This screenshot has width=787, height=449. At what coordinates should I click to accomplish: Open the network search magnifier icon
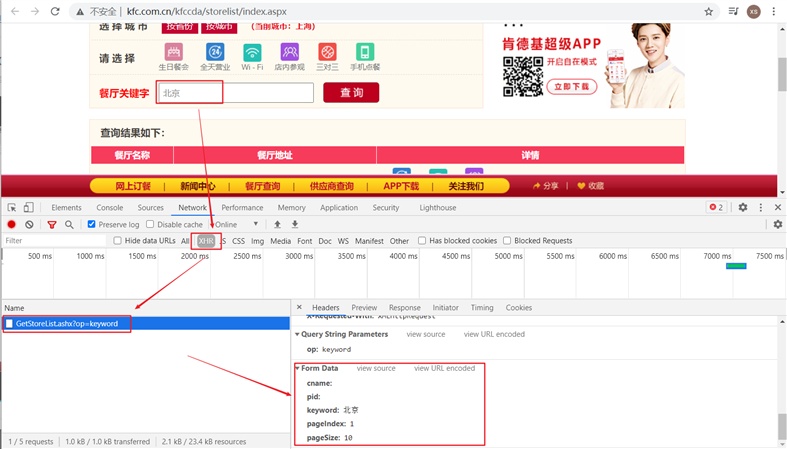coord(69,224)
